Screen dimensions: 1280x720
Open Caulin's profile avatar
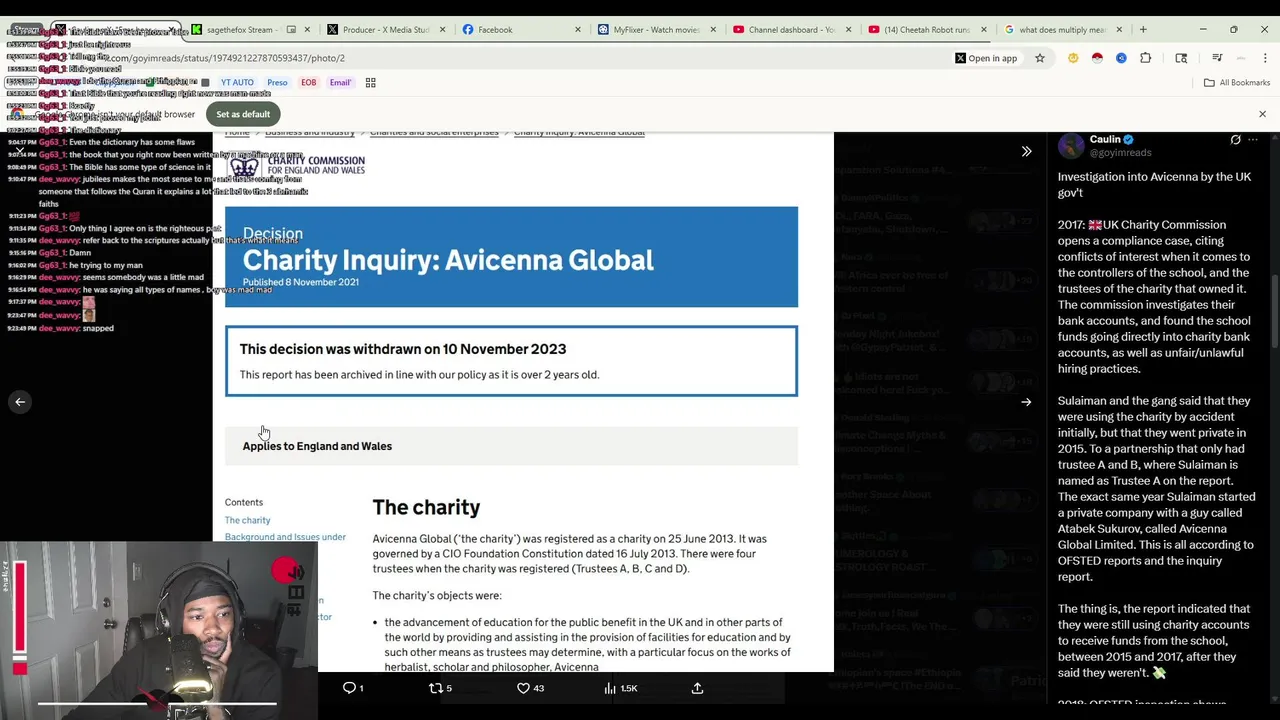1071,146
